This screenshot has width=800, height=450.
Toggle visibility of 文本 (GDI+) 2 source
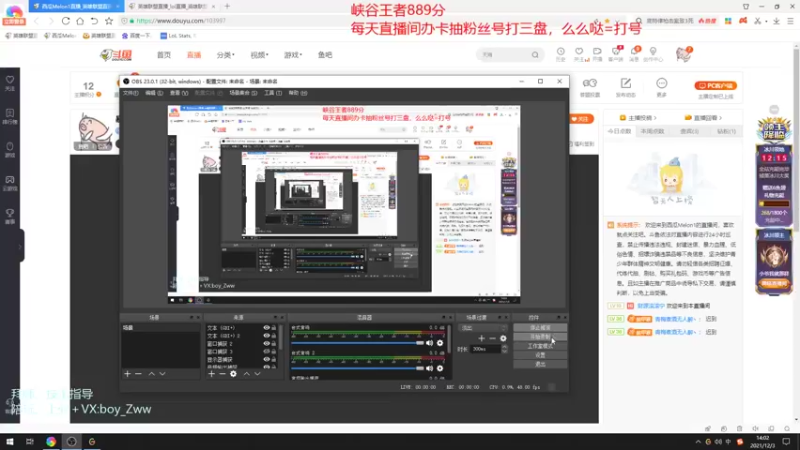point(266,336)
